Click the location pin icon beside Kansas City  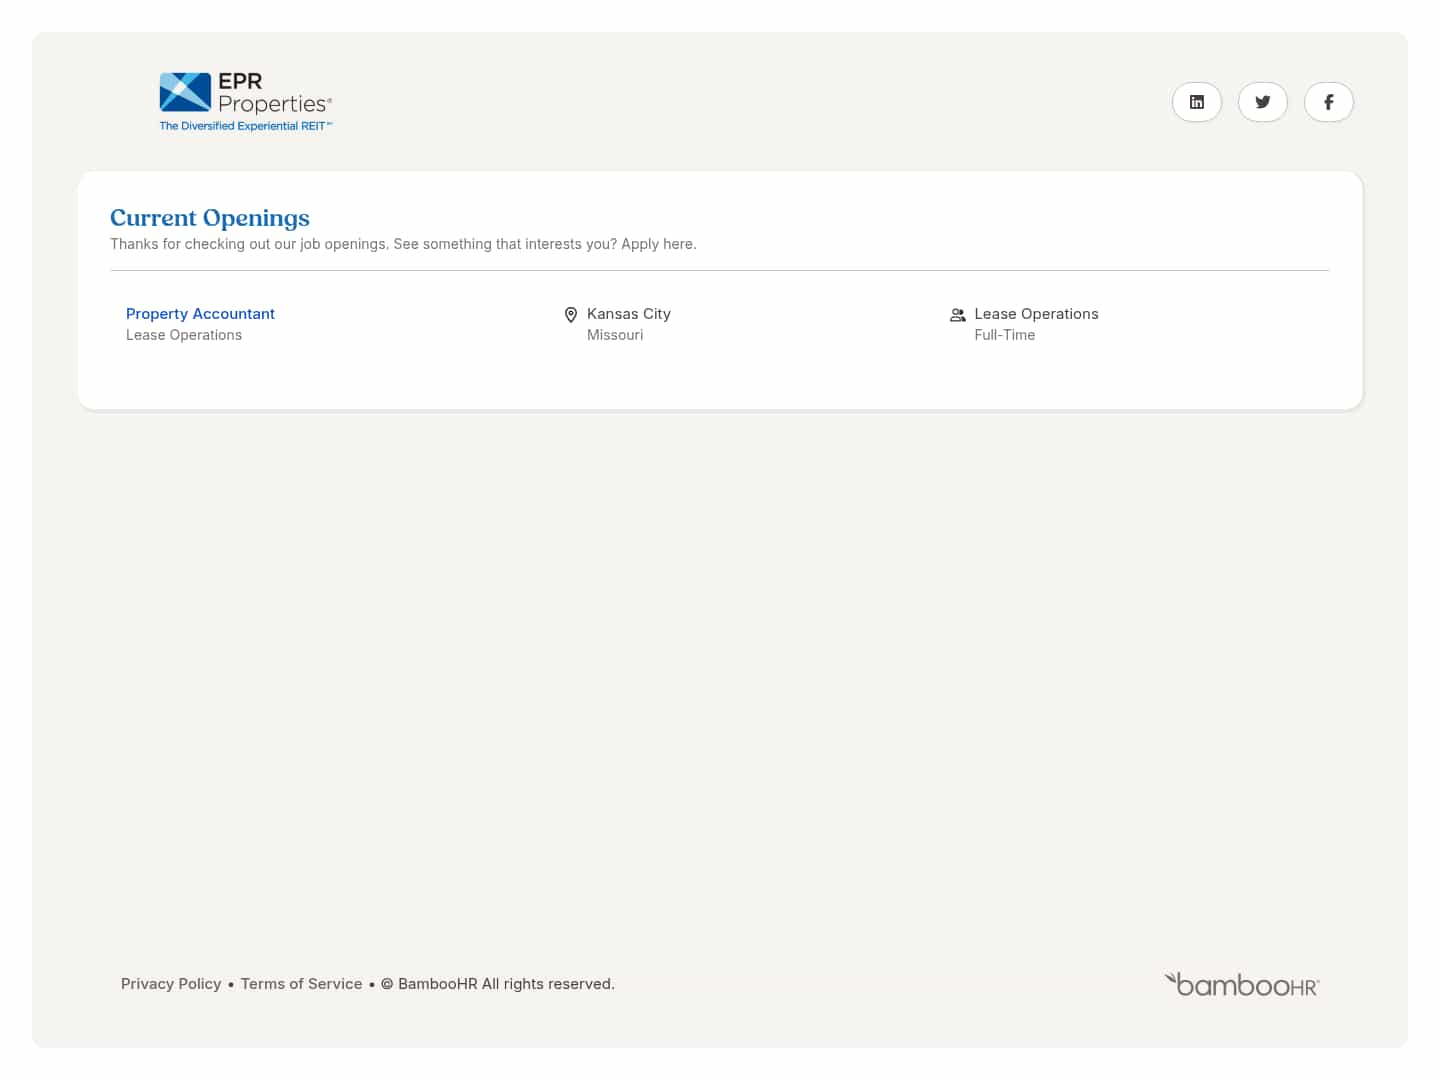(571, 315)
